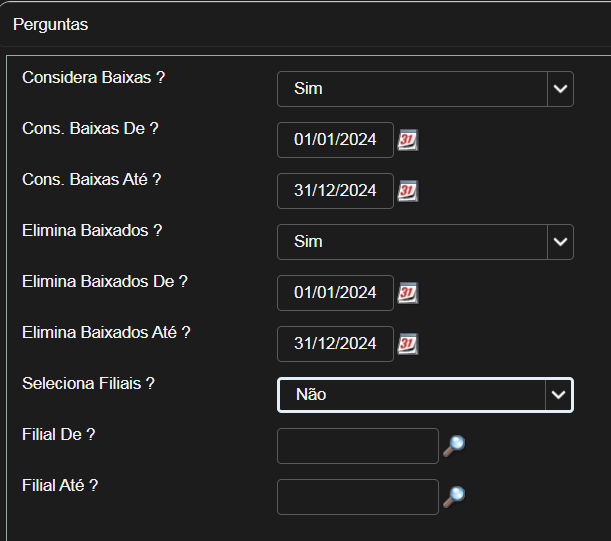Image resolution: width=611 pixels, height=541 pixels.
Task: Click the Cons. Baixas De date field
Action: coord(335,140)
